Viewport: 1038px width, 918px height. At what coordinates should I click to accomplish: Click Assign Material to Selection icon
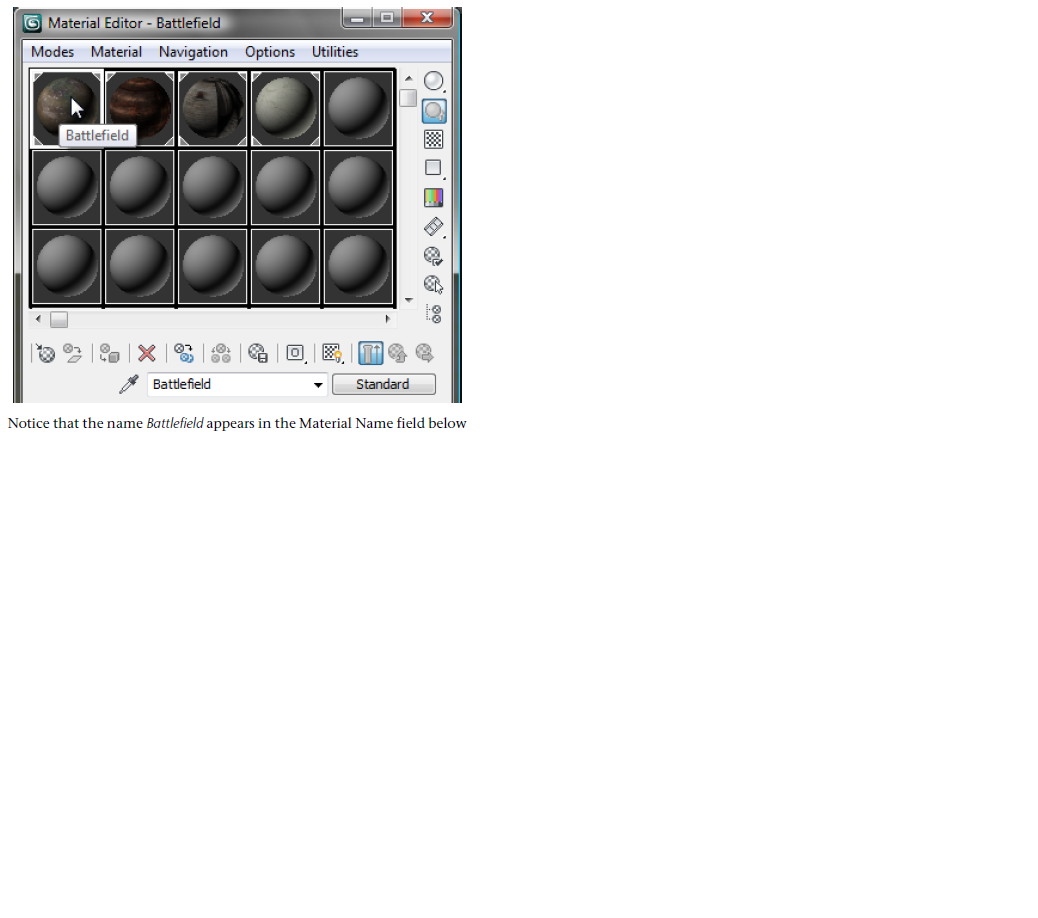(109, 353)
